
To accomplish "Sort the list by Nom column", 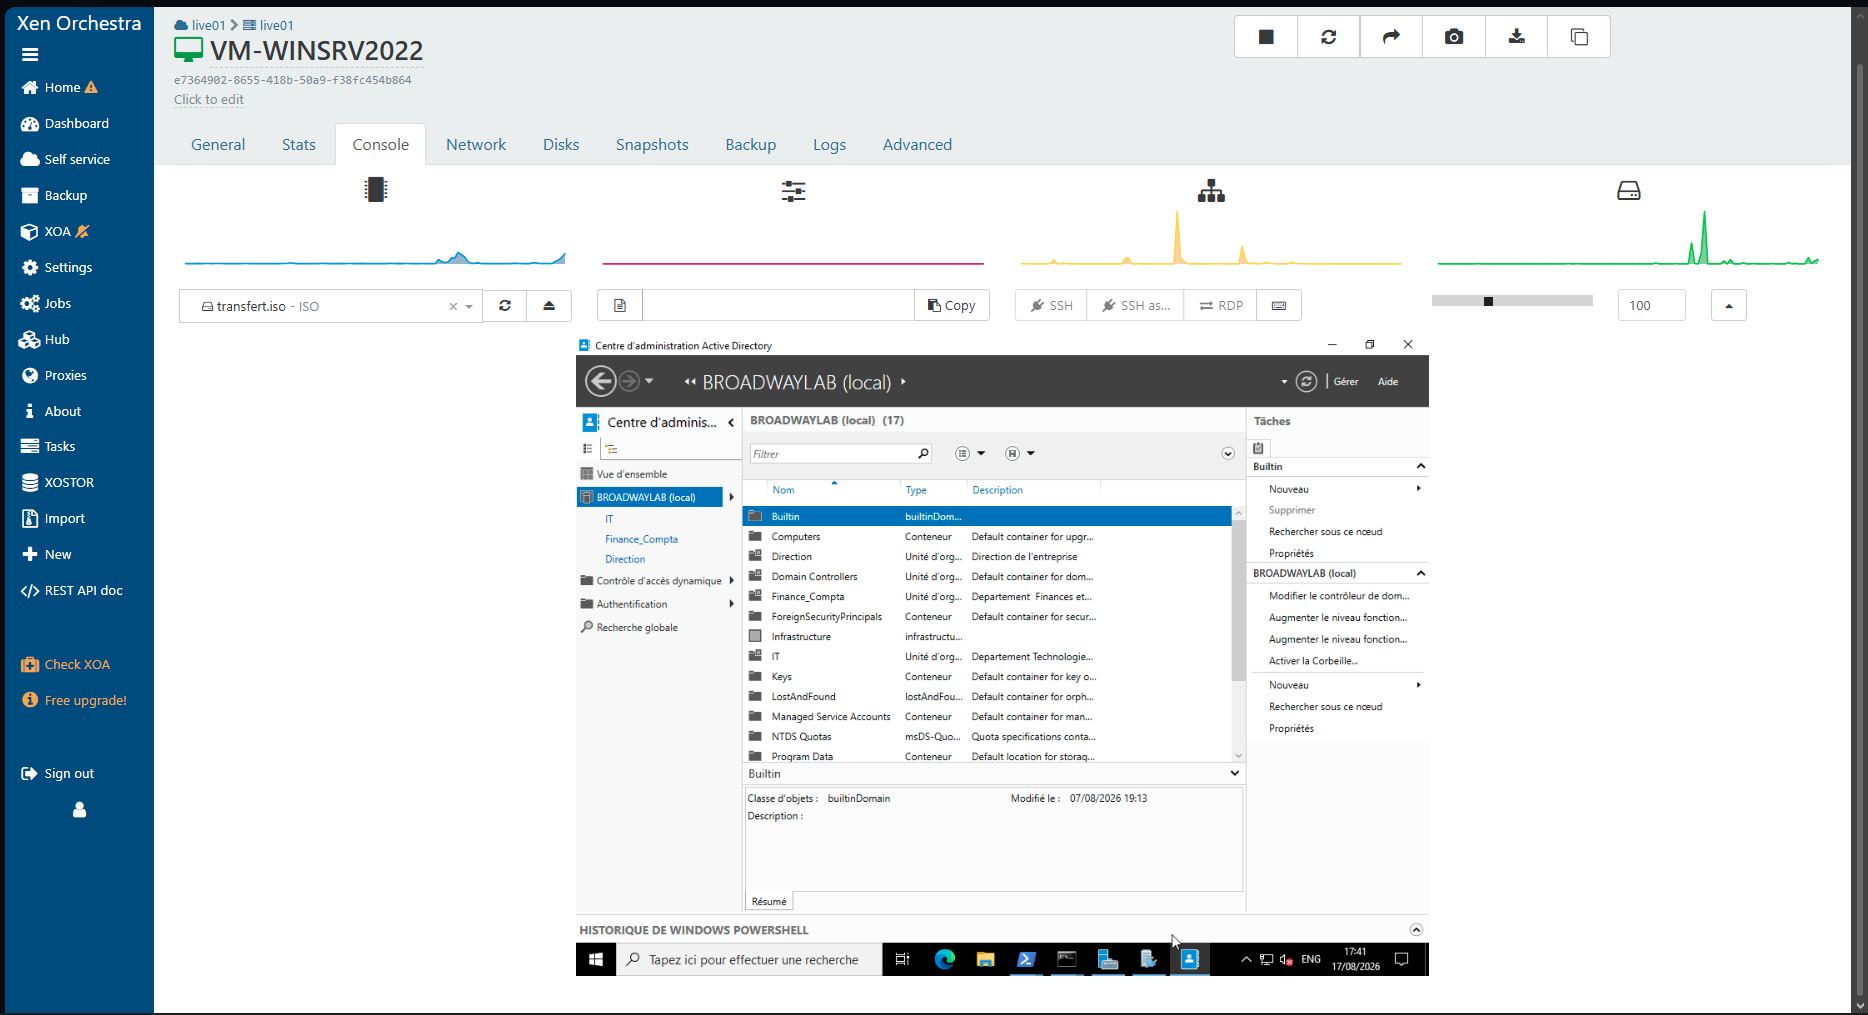I will pos(783,490).
